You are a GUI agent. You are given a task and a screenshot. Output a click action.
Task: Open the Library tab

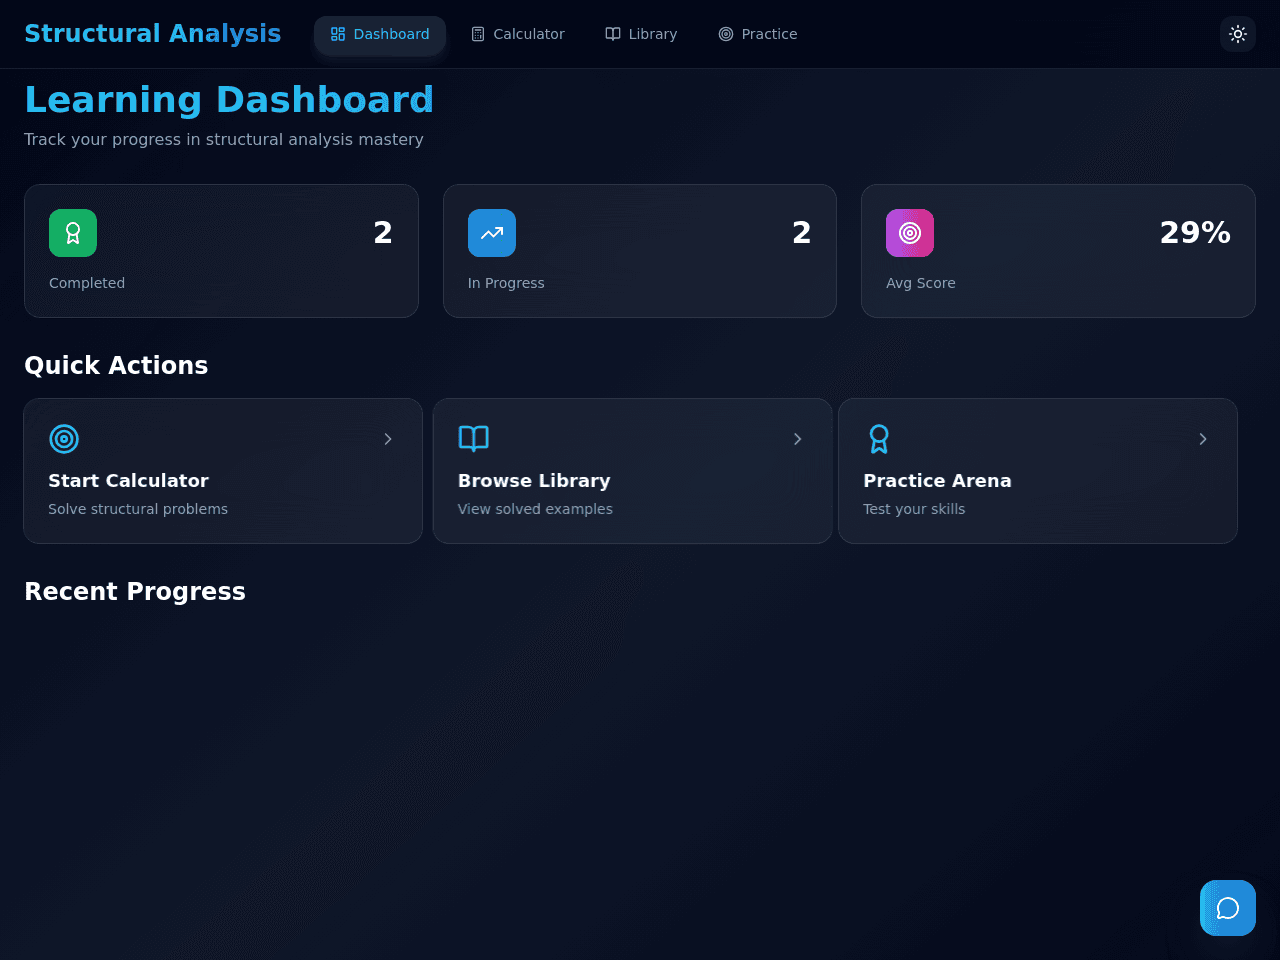[x=641, y=34]
